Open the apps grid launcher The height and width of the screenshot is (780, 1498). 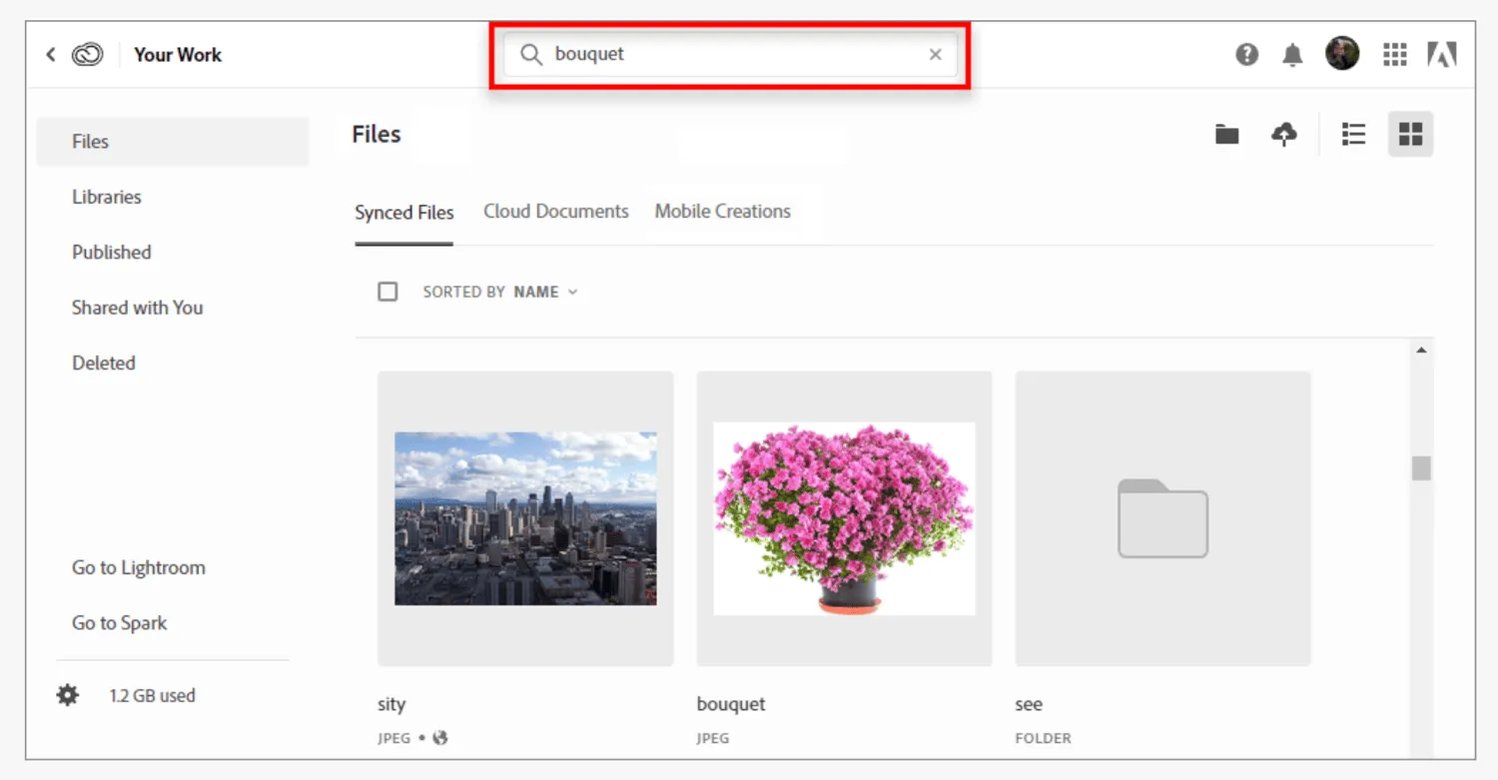1395,55
